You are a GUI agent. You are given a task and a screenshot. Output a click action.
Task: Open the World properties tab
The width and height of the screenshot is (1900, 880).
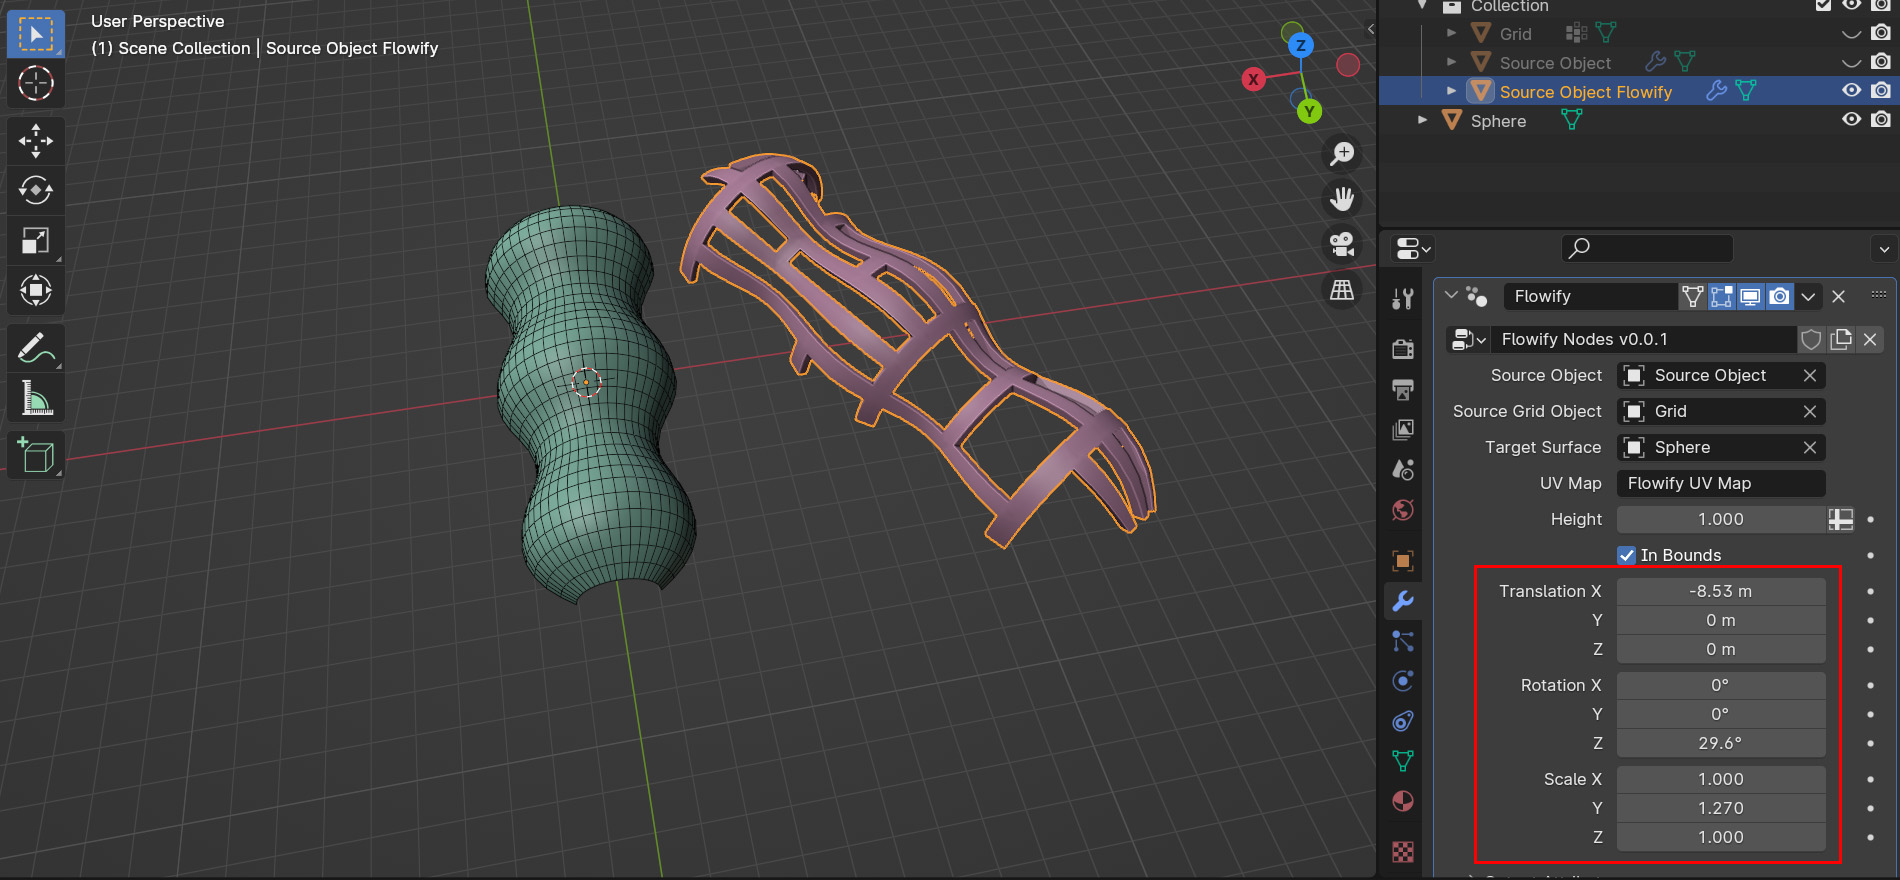point(1403,510)
